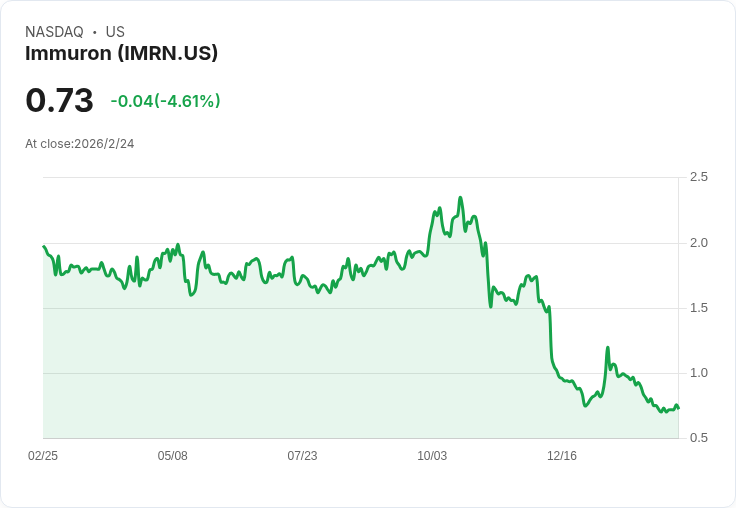Click the -0.04(-4.61%) price change text

point(165,101)
